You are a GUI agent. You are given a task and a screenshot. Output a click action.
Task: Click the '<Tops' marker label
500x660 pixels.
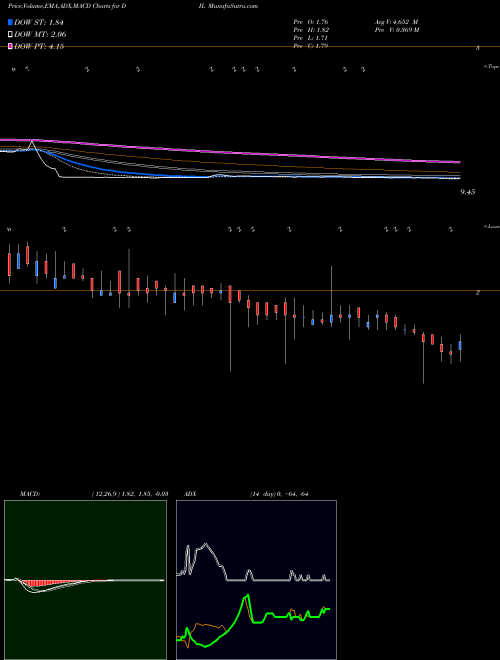point(492,67)
